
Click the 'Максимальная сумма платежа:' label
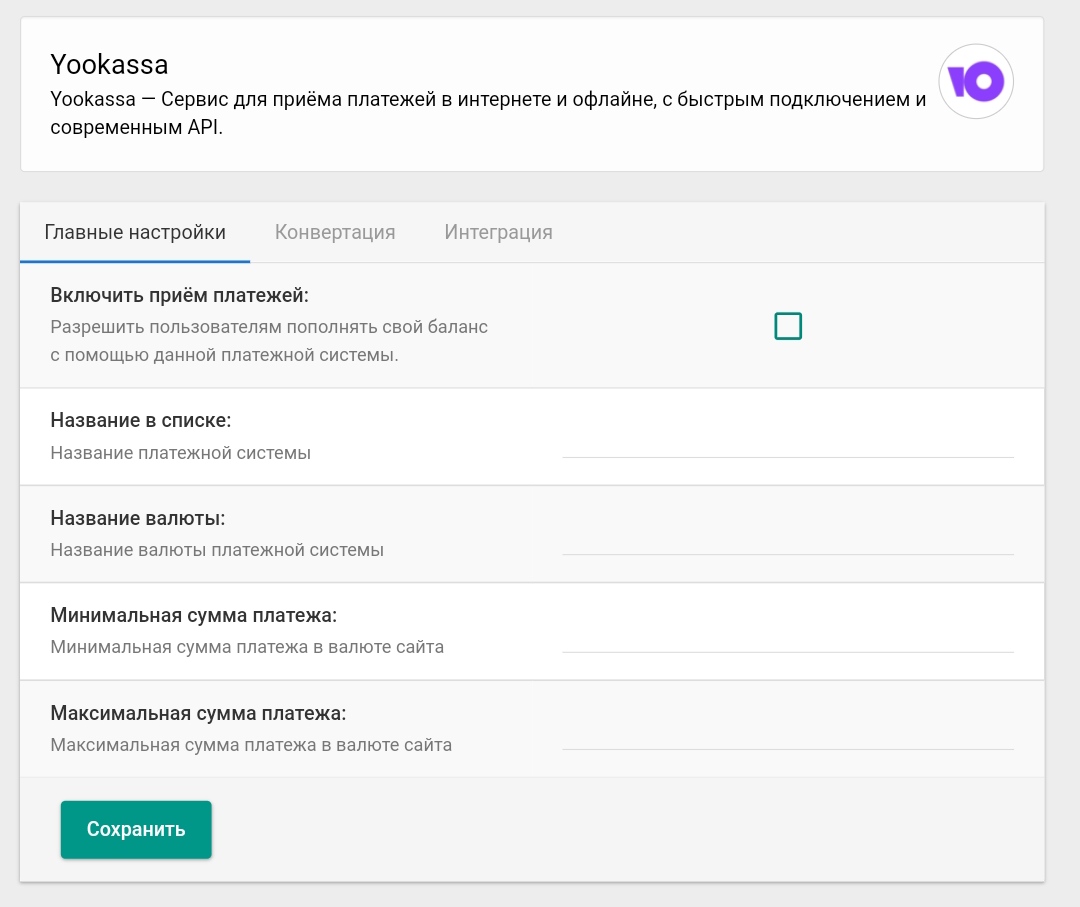click(198, 713)
